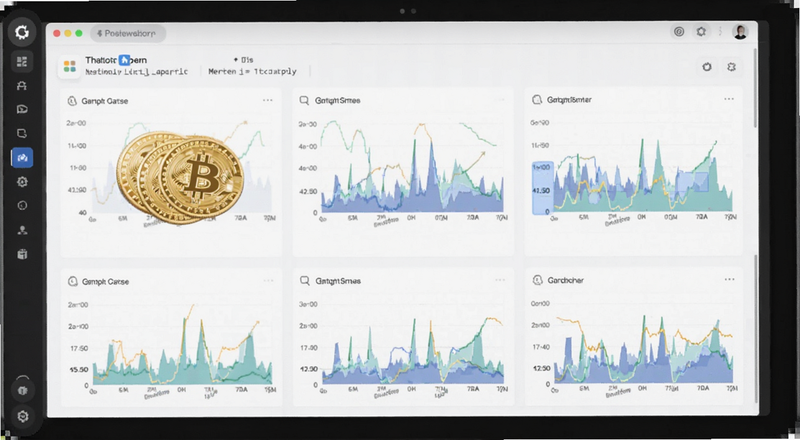Viewport: 800px width, 440px height.
Task: Click the magnifier icon on lower GatgrtSrnes card
Action: [x=305, y=280]
